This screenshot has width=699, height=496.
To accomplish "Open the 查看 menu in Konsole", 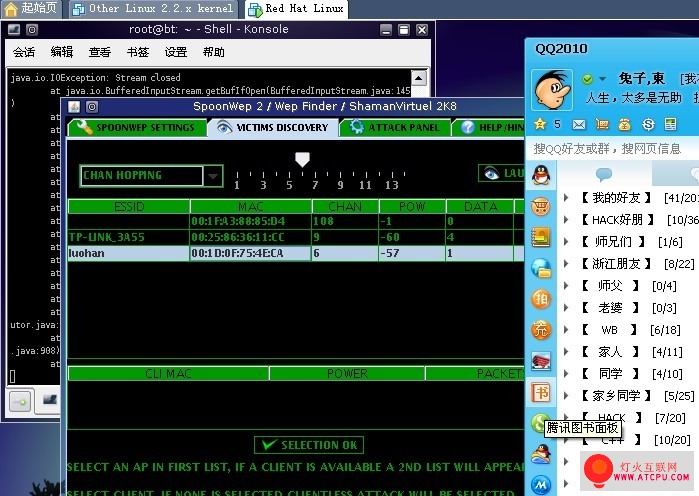I will pyautogui.click(x=99, y=52).
